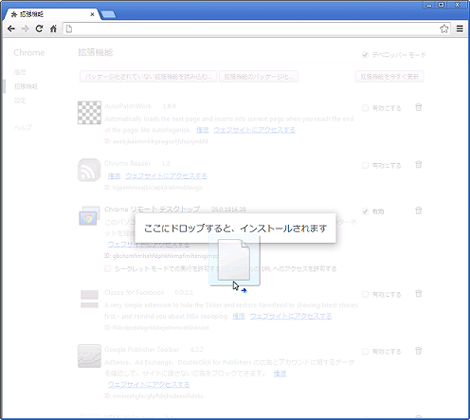This screenshot has height=420, width=470.
Task: Bookmark this page with the star icon
Action: point(444,29)
